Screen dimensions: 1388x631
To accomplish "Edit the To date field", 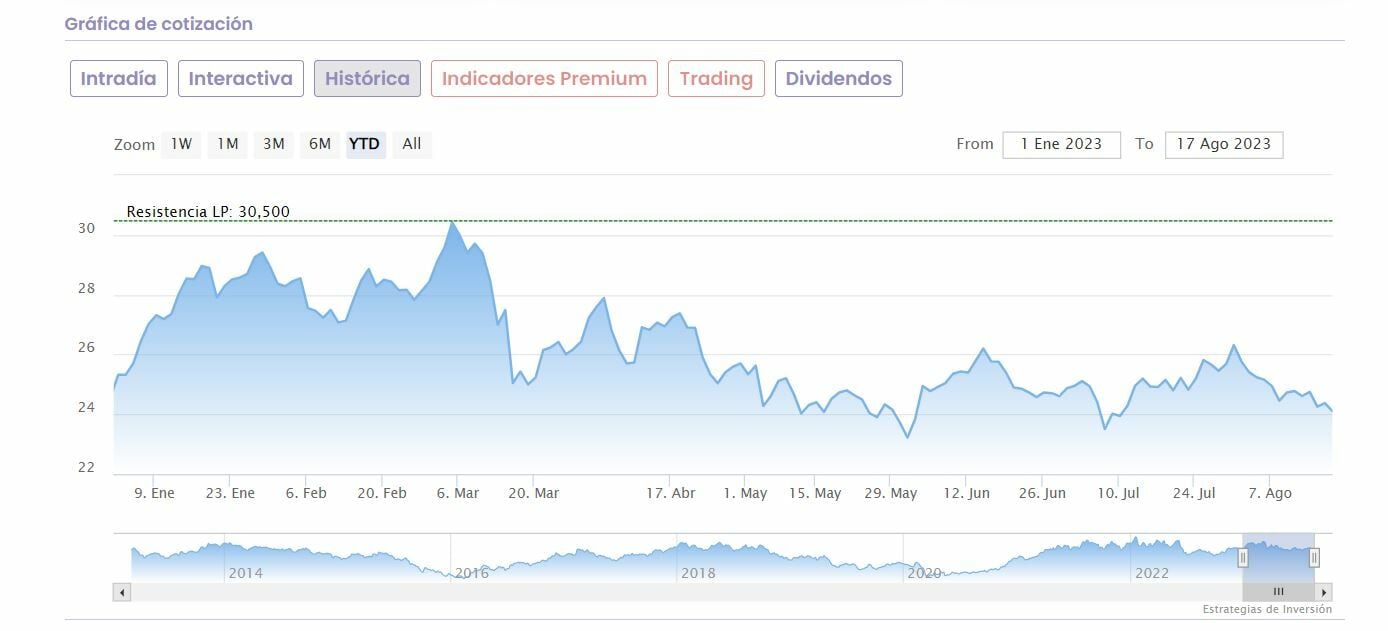I will [1223, 144].
